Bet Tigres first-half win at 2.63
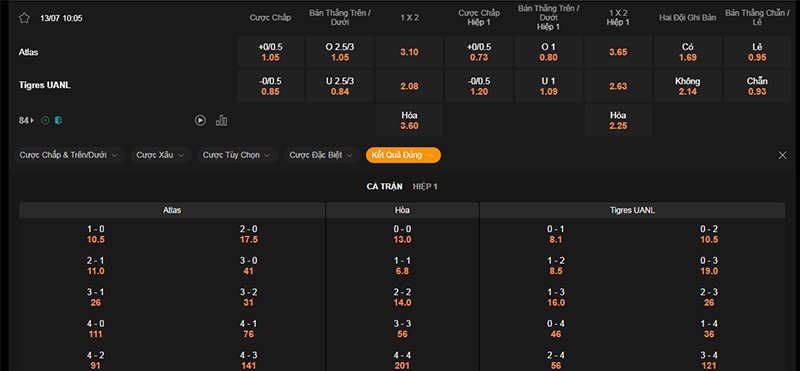This screenshot has width=800, height=371. click(x=618, y=86)
